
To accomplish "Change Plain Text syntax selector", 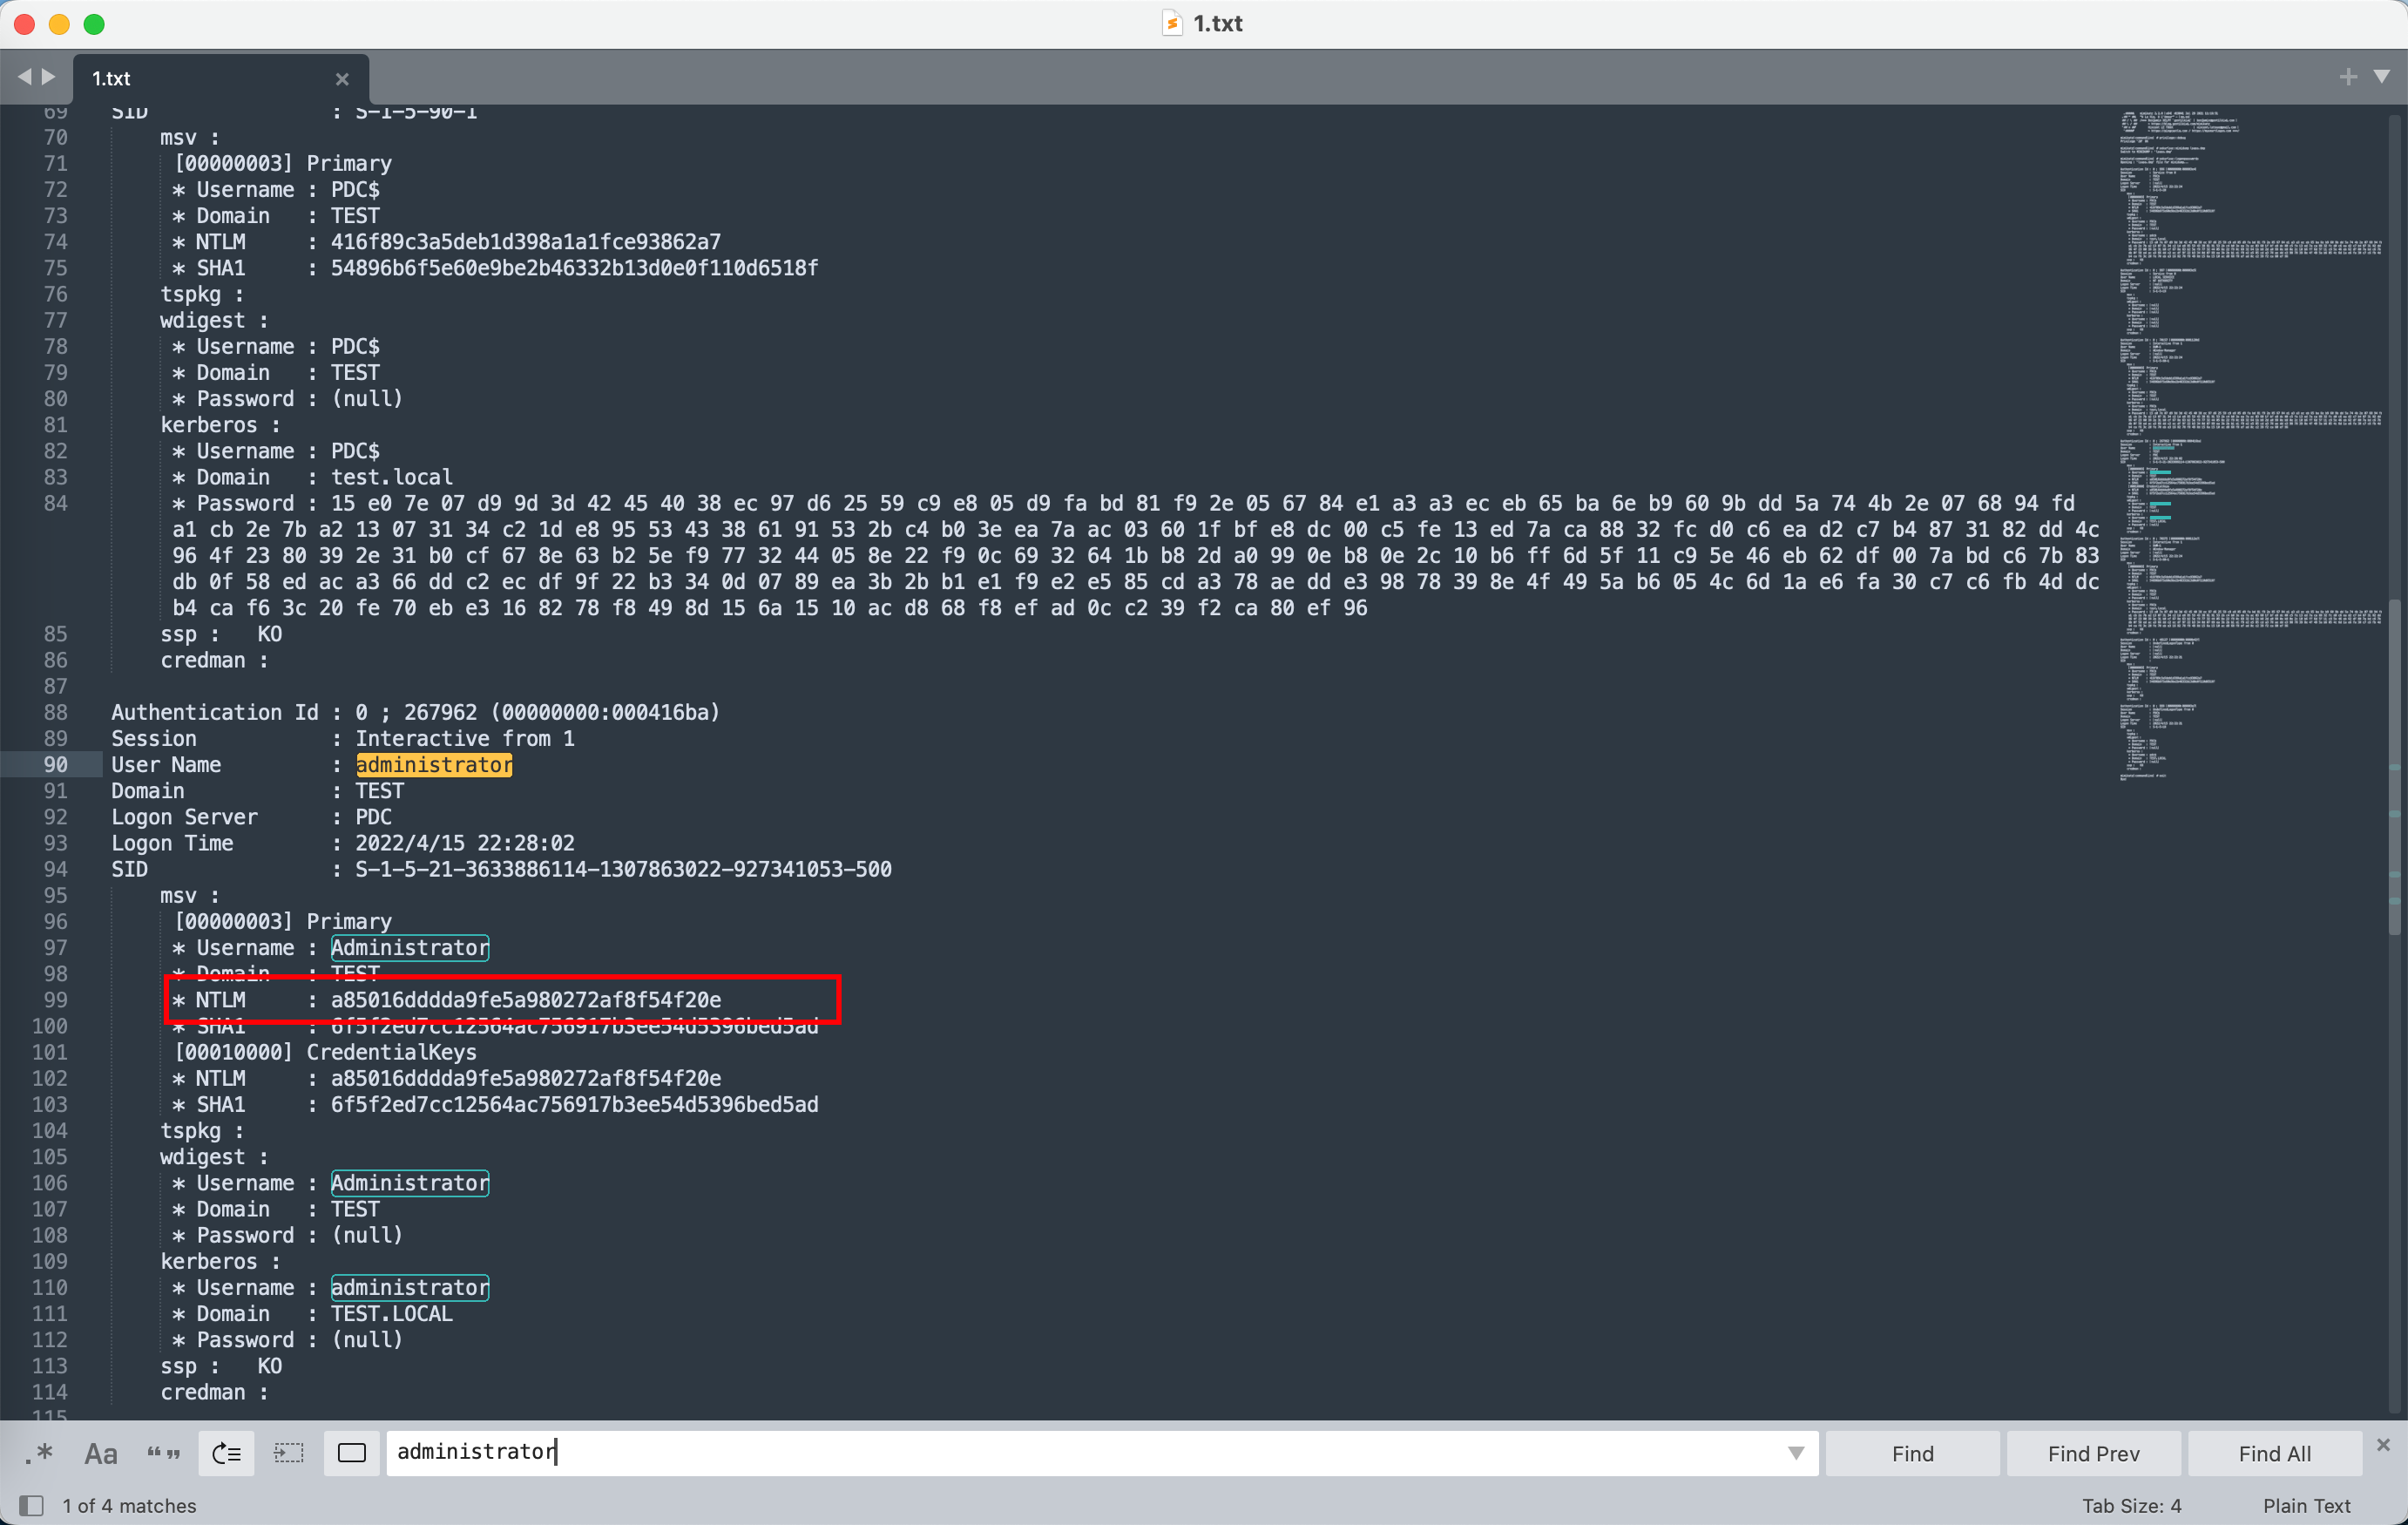I will point(2306,1505).
